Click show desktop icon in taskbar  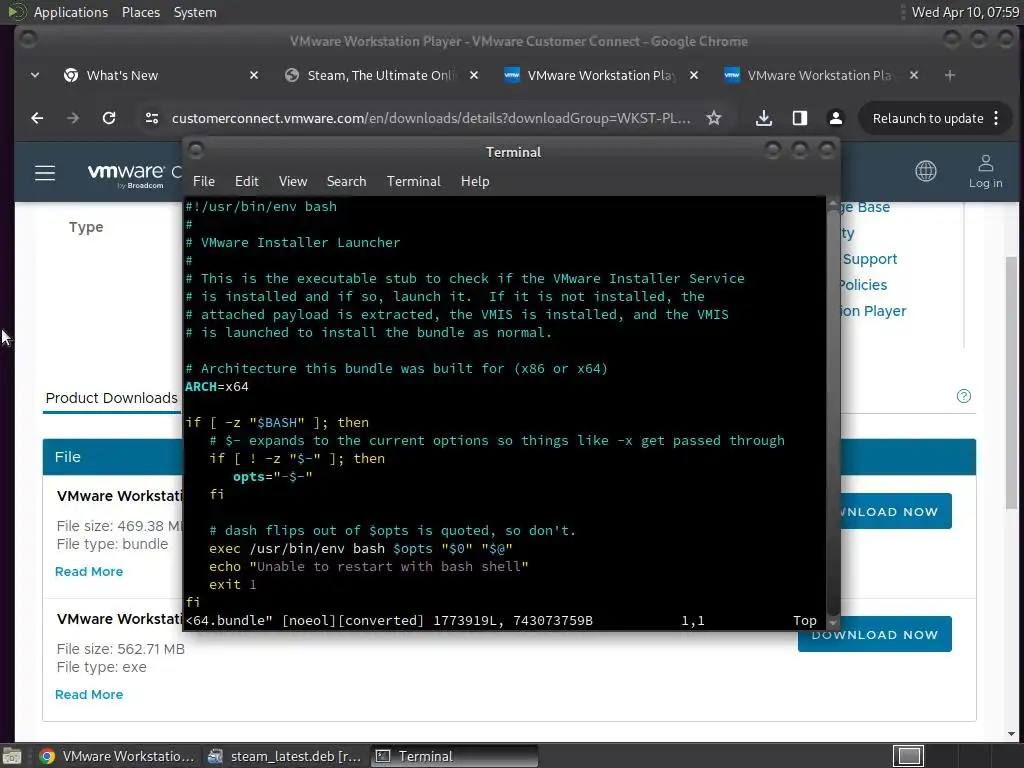click(12, 756)
